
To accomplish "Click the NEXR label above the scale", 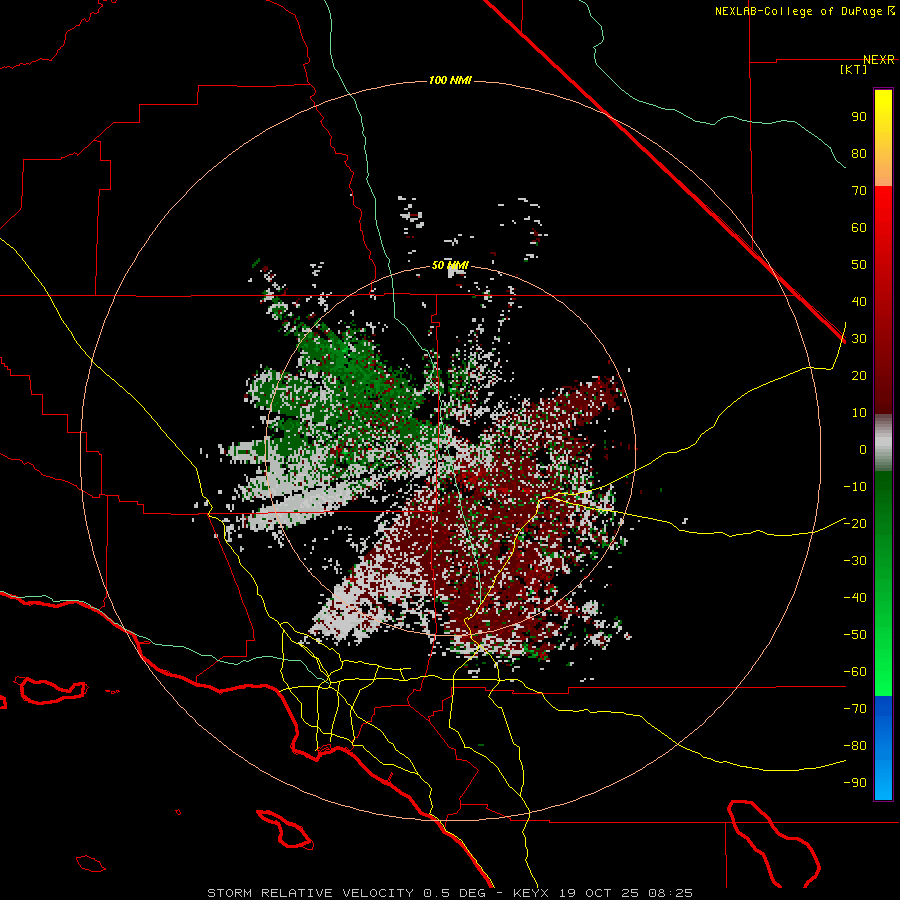I will [x=879, y=60].
